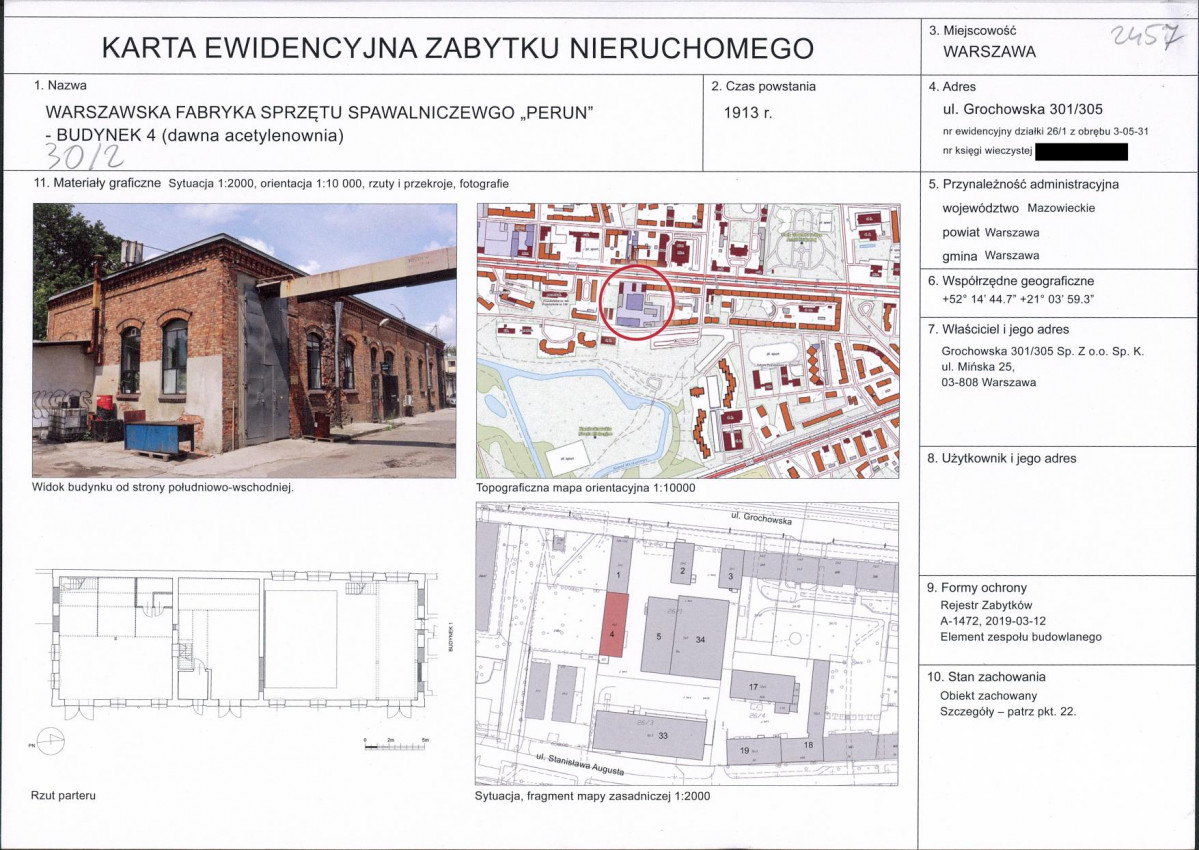Click 'Rejestr Zabytków' entry

tap(986, 605)
